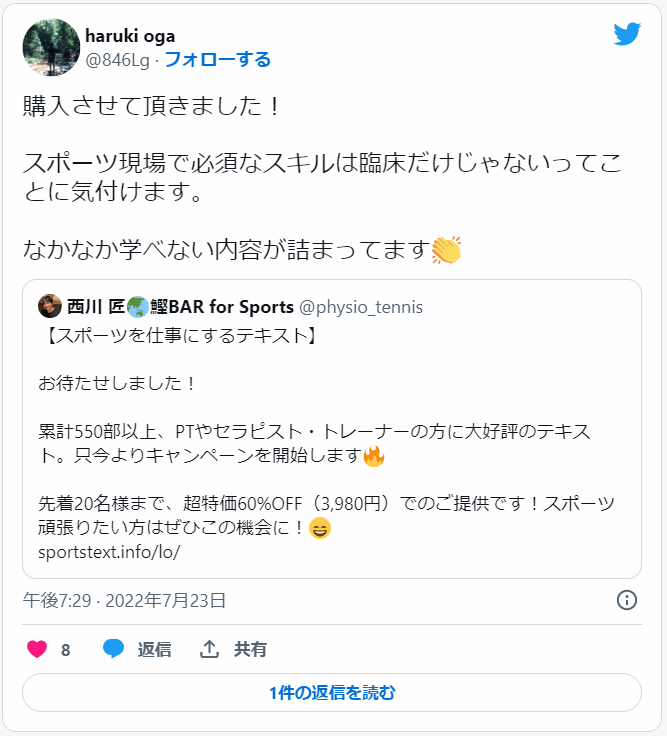Click the 返信 reply label

[x=154, y=649]
